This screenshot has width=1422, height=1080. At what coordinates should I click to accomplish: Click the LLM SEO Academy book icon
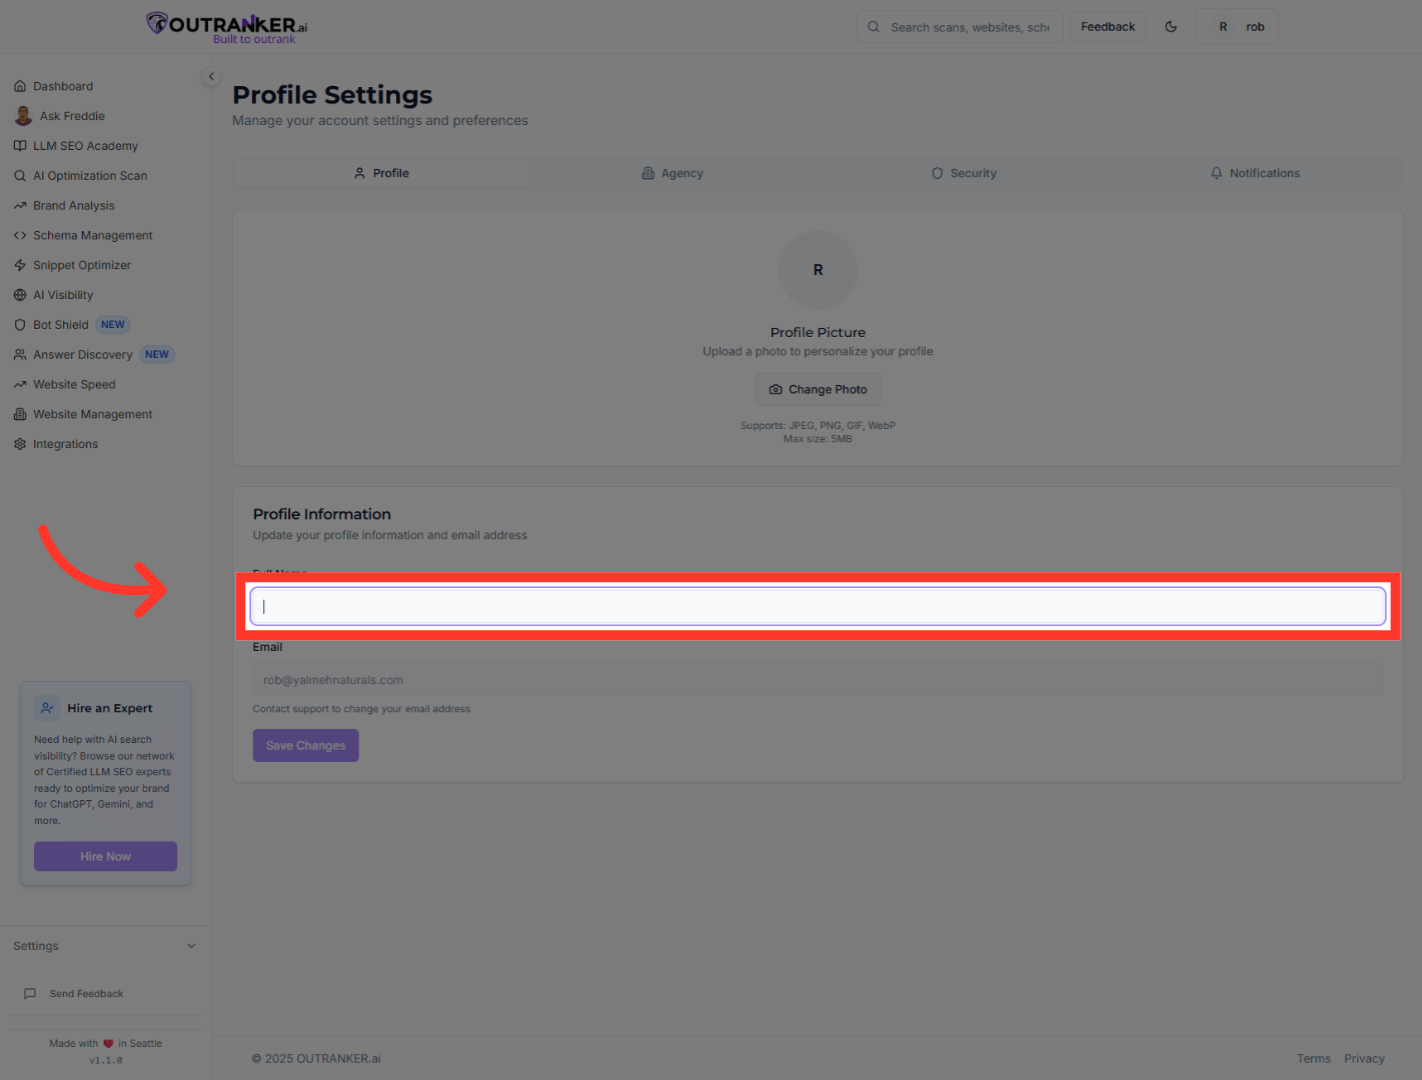(x=20, y=146)
